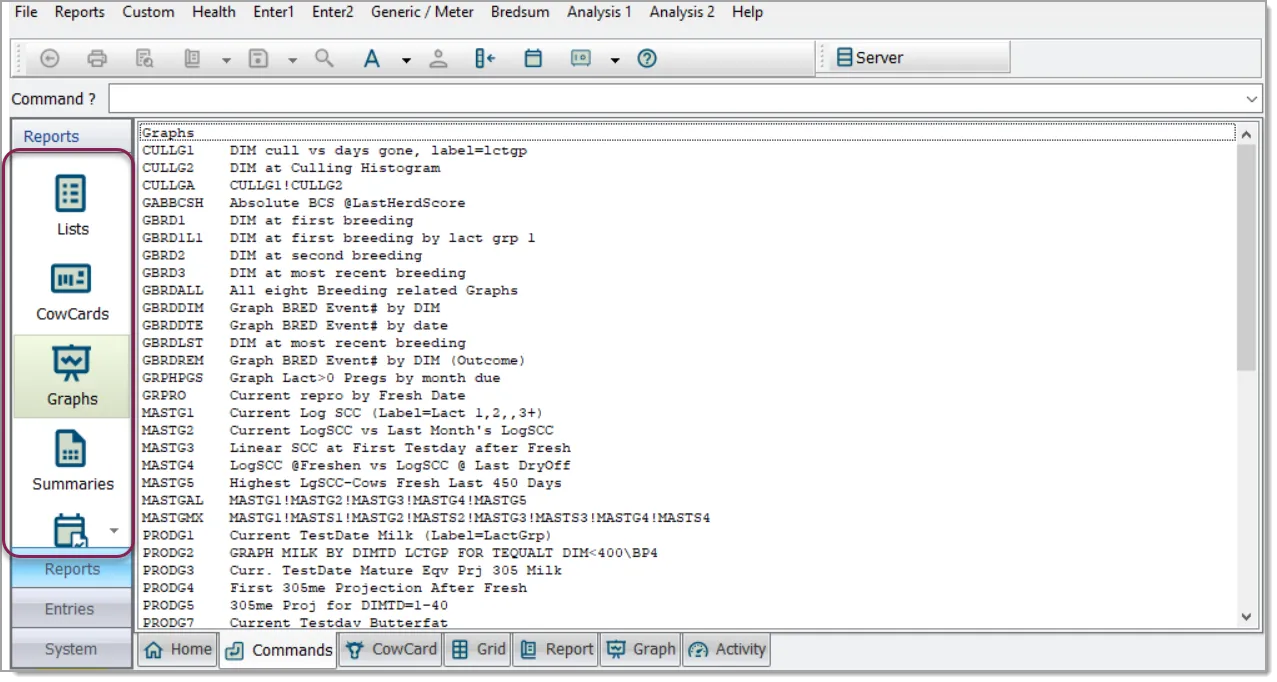The height and width of the screenshot is (682, 1277).
Task: Switch to the CowCard tab
Action: click(390, 650)
